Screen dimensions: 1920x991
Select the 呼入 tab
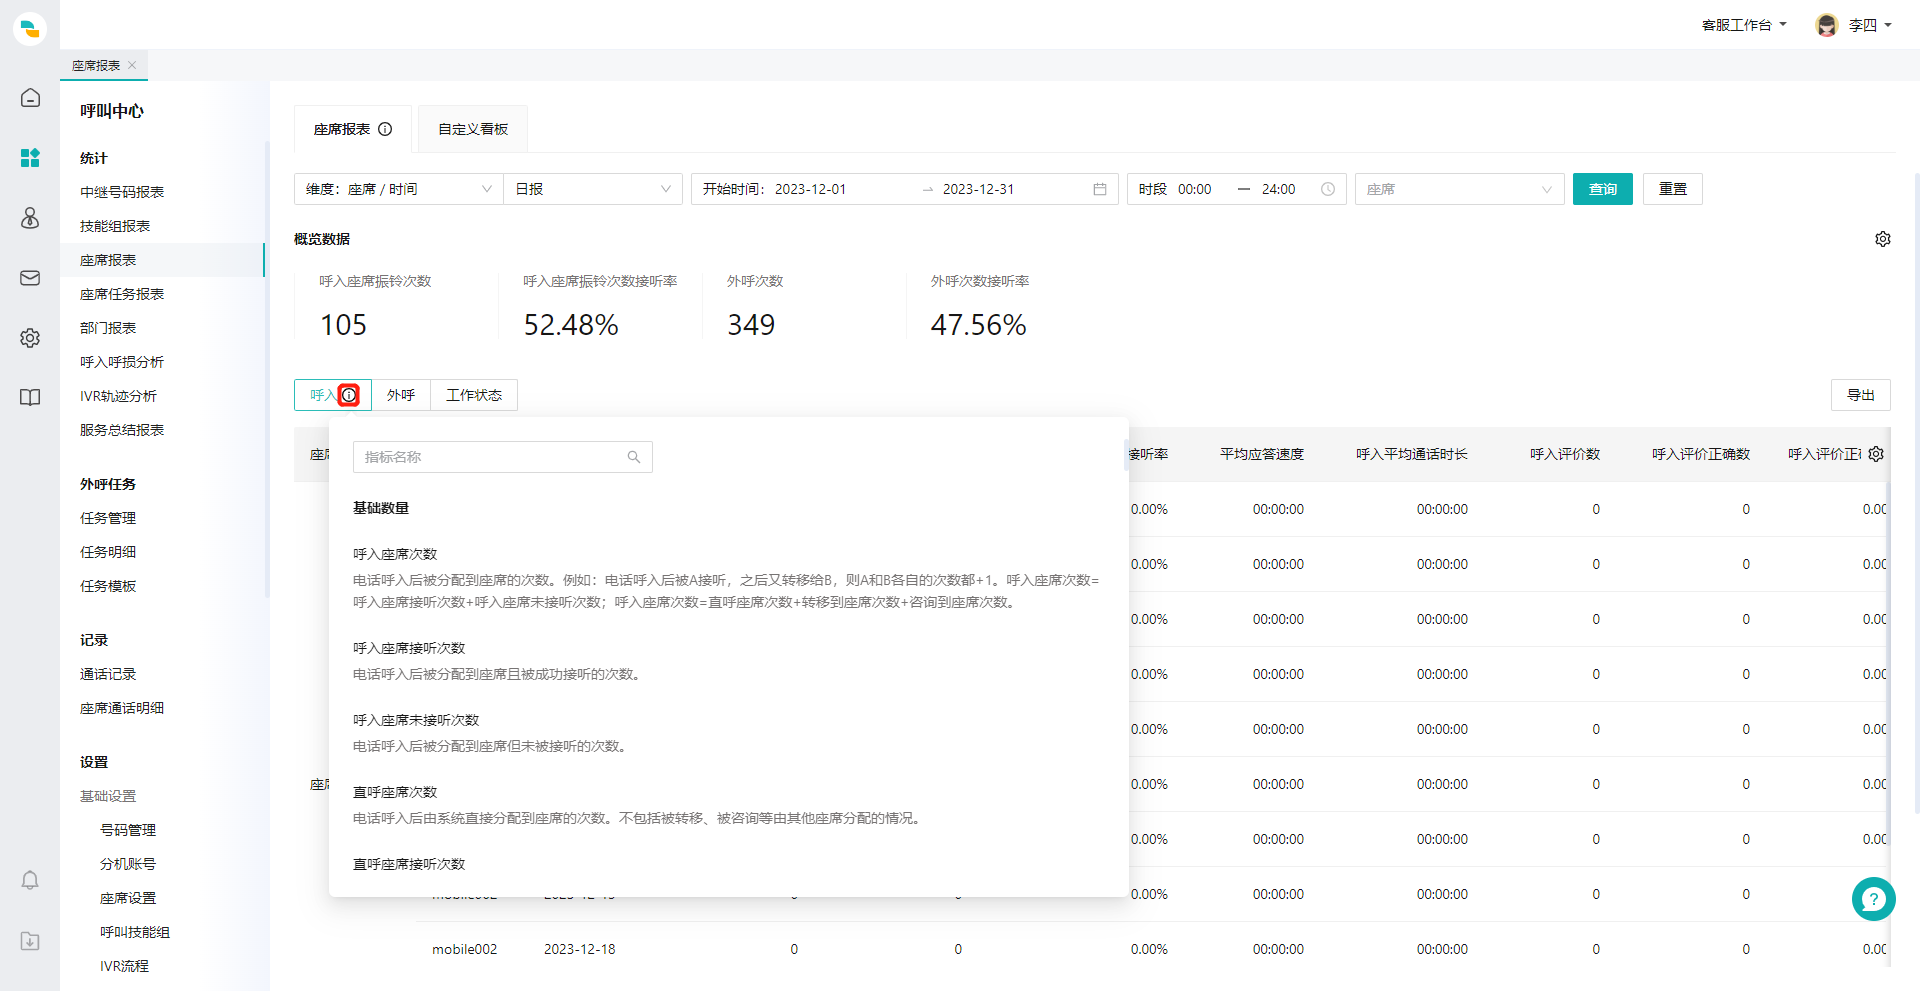(323, 395)
